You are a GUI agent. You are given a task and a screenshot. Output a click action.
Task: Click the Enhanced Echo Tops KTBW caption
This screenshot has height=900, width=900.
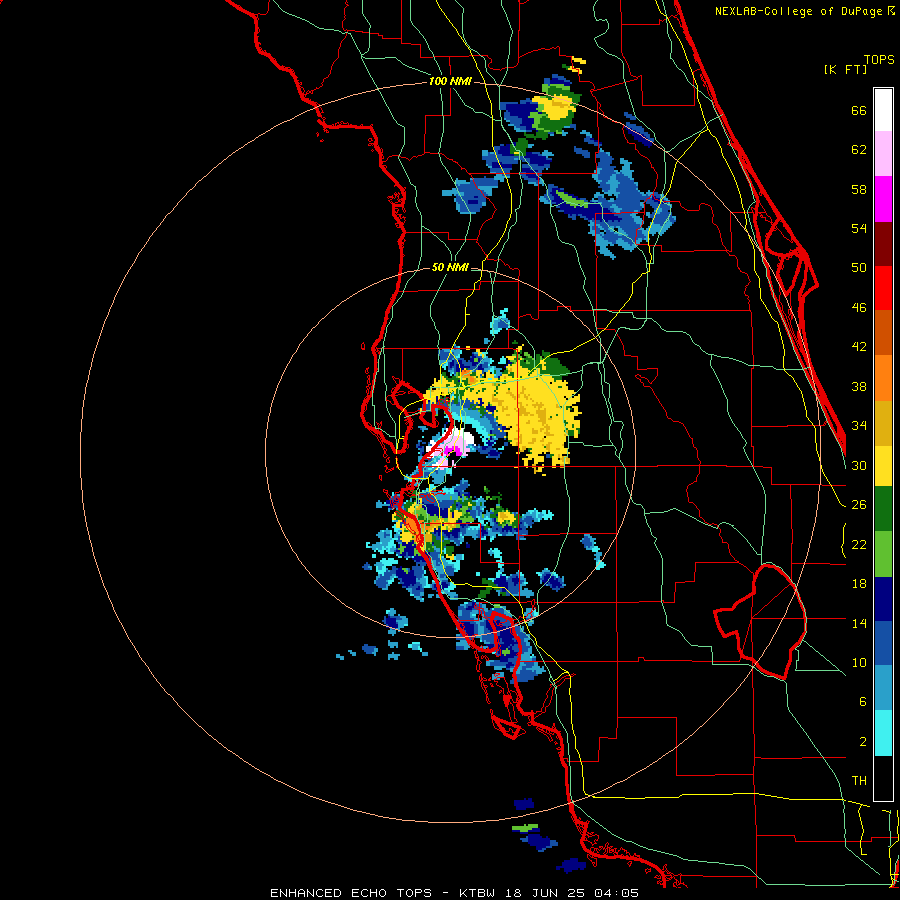point(454,893)
